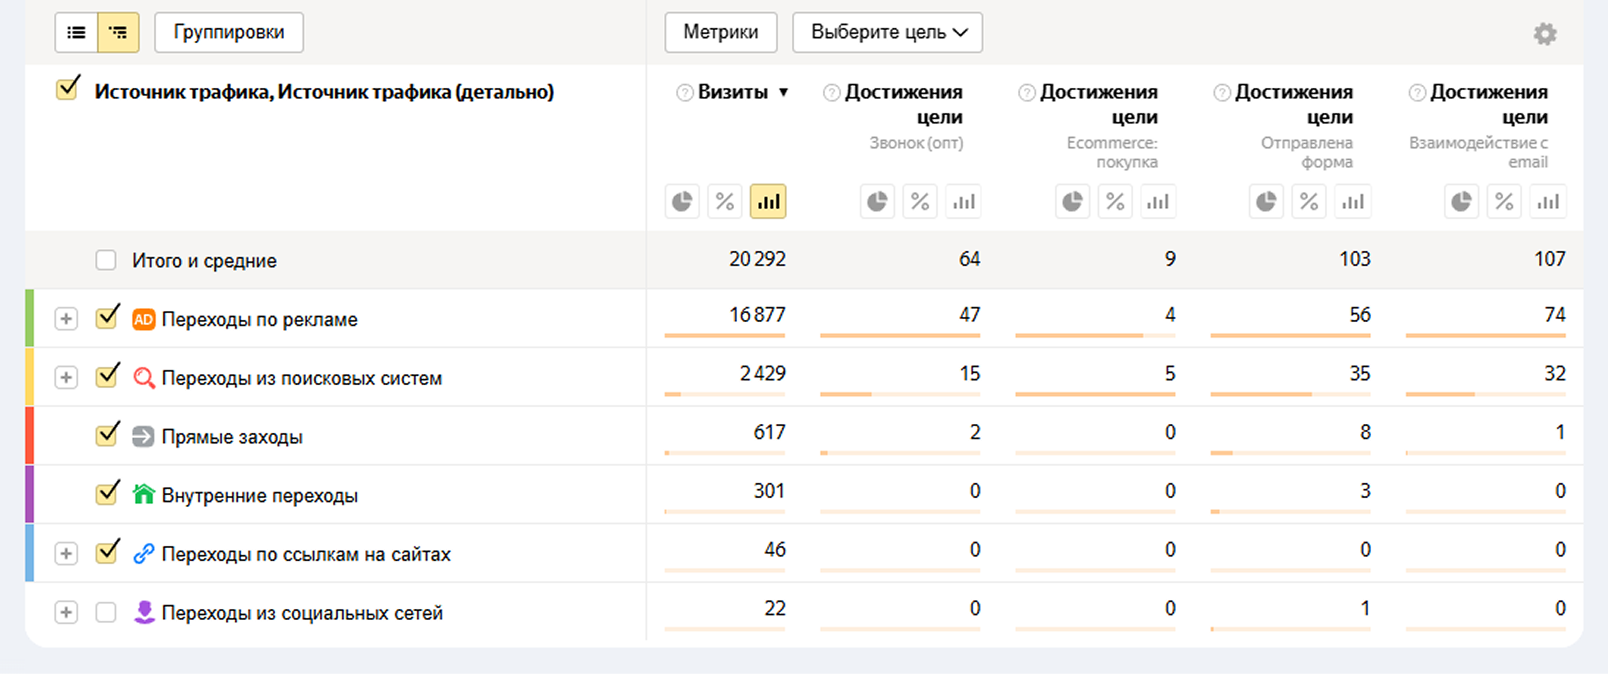
Task: Show percent view for Взаимодействие с email column
Action: coord(1504,202)
